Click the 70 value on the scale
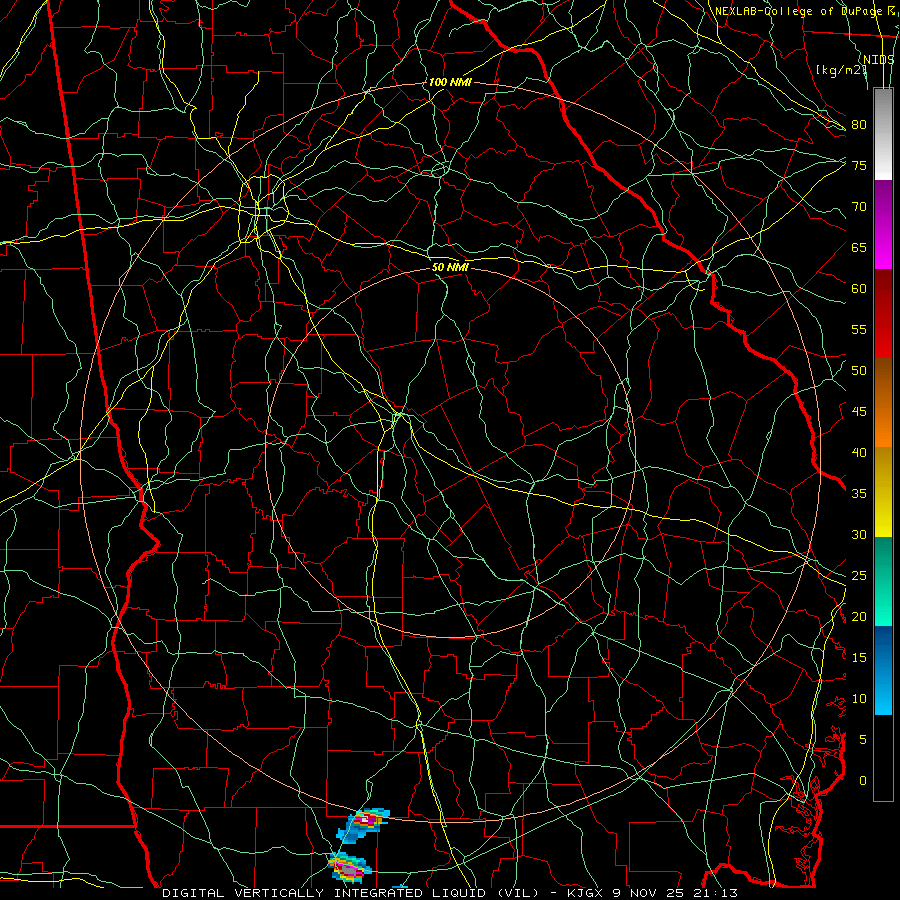 (859, 207)
